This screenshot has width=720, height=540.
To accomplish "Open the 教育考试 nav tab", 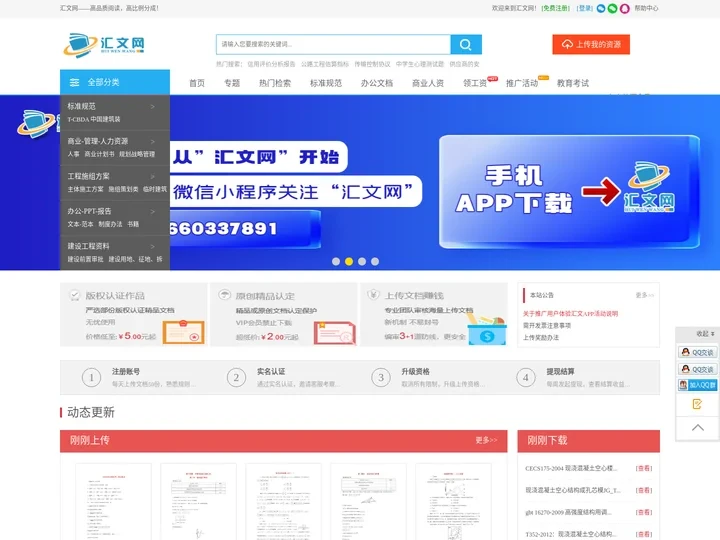I will [x=573, y=83].
